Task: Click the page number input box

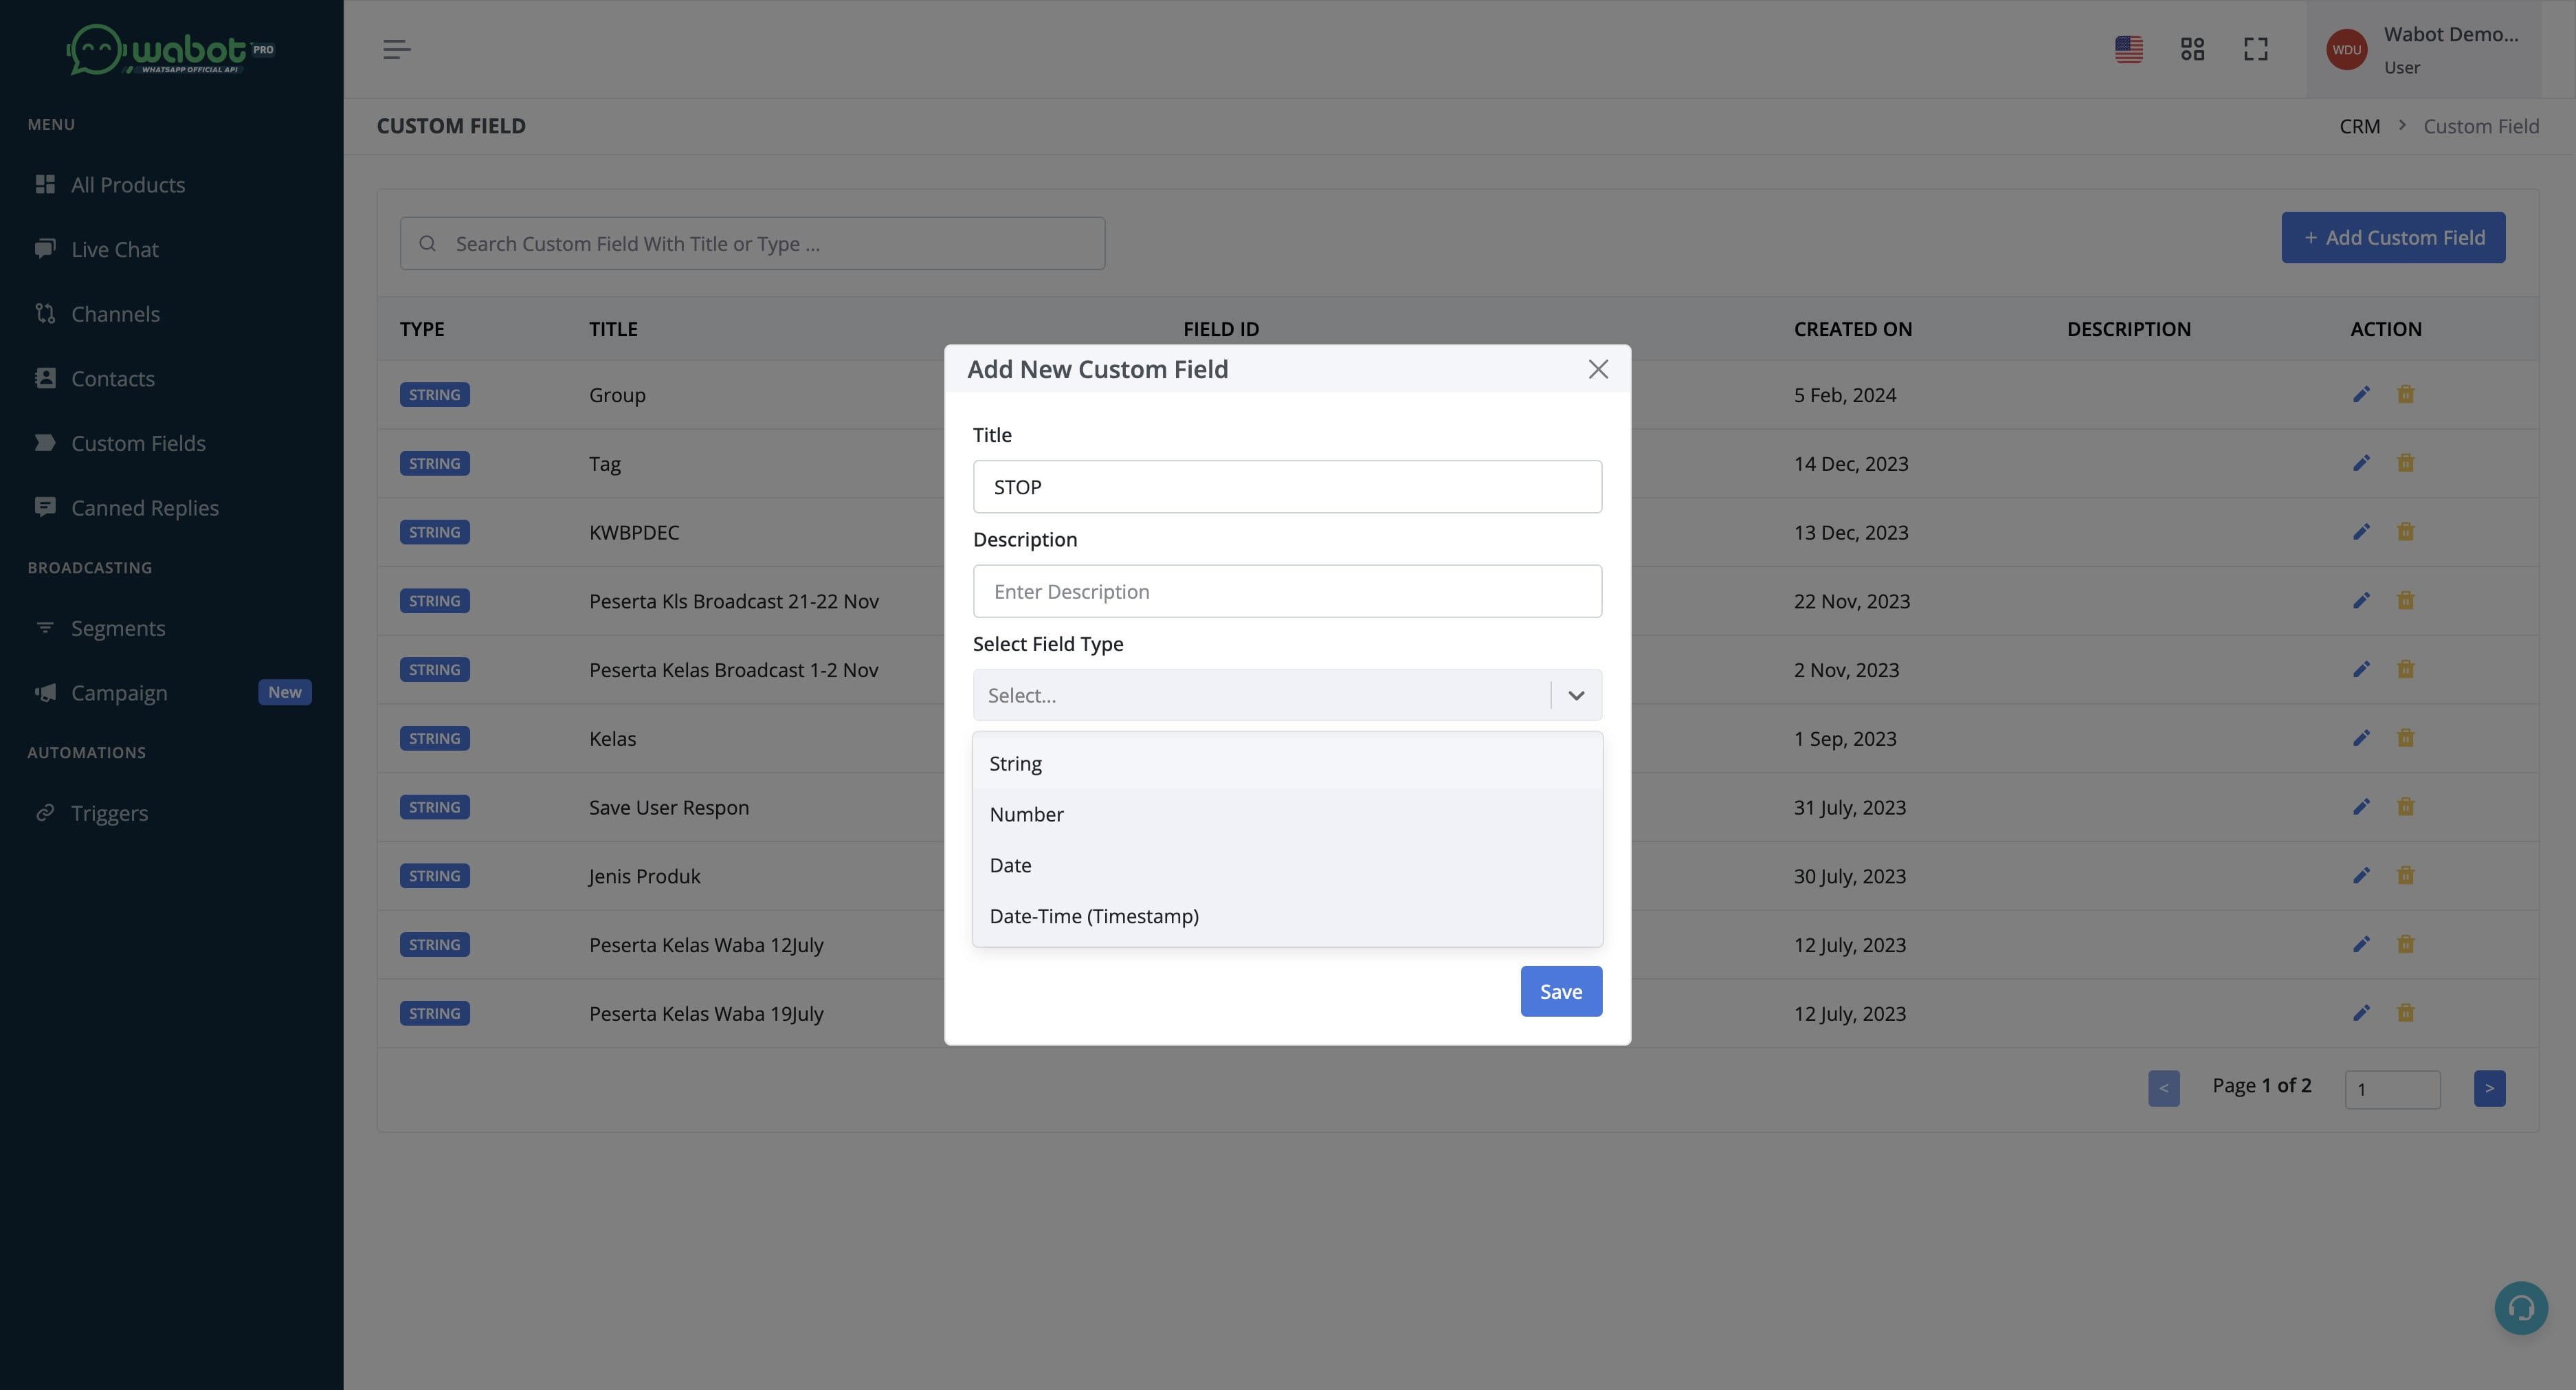Action: click(x=2392, y=1089)
